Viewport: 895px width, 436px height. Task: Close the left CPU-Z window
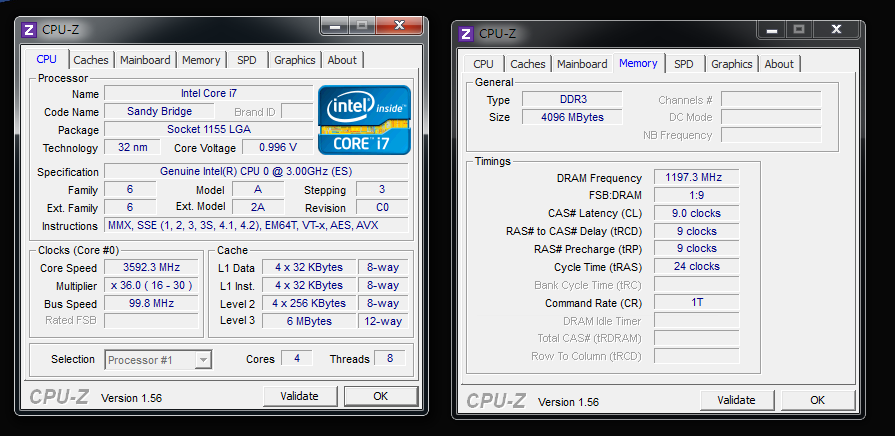pyautogui.click(x=400, y=25)
